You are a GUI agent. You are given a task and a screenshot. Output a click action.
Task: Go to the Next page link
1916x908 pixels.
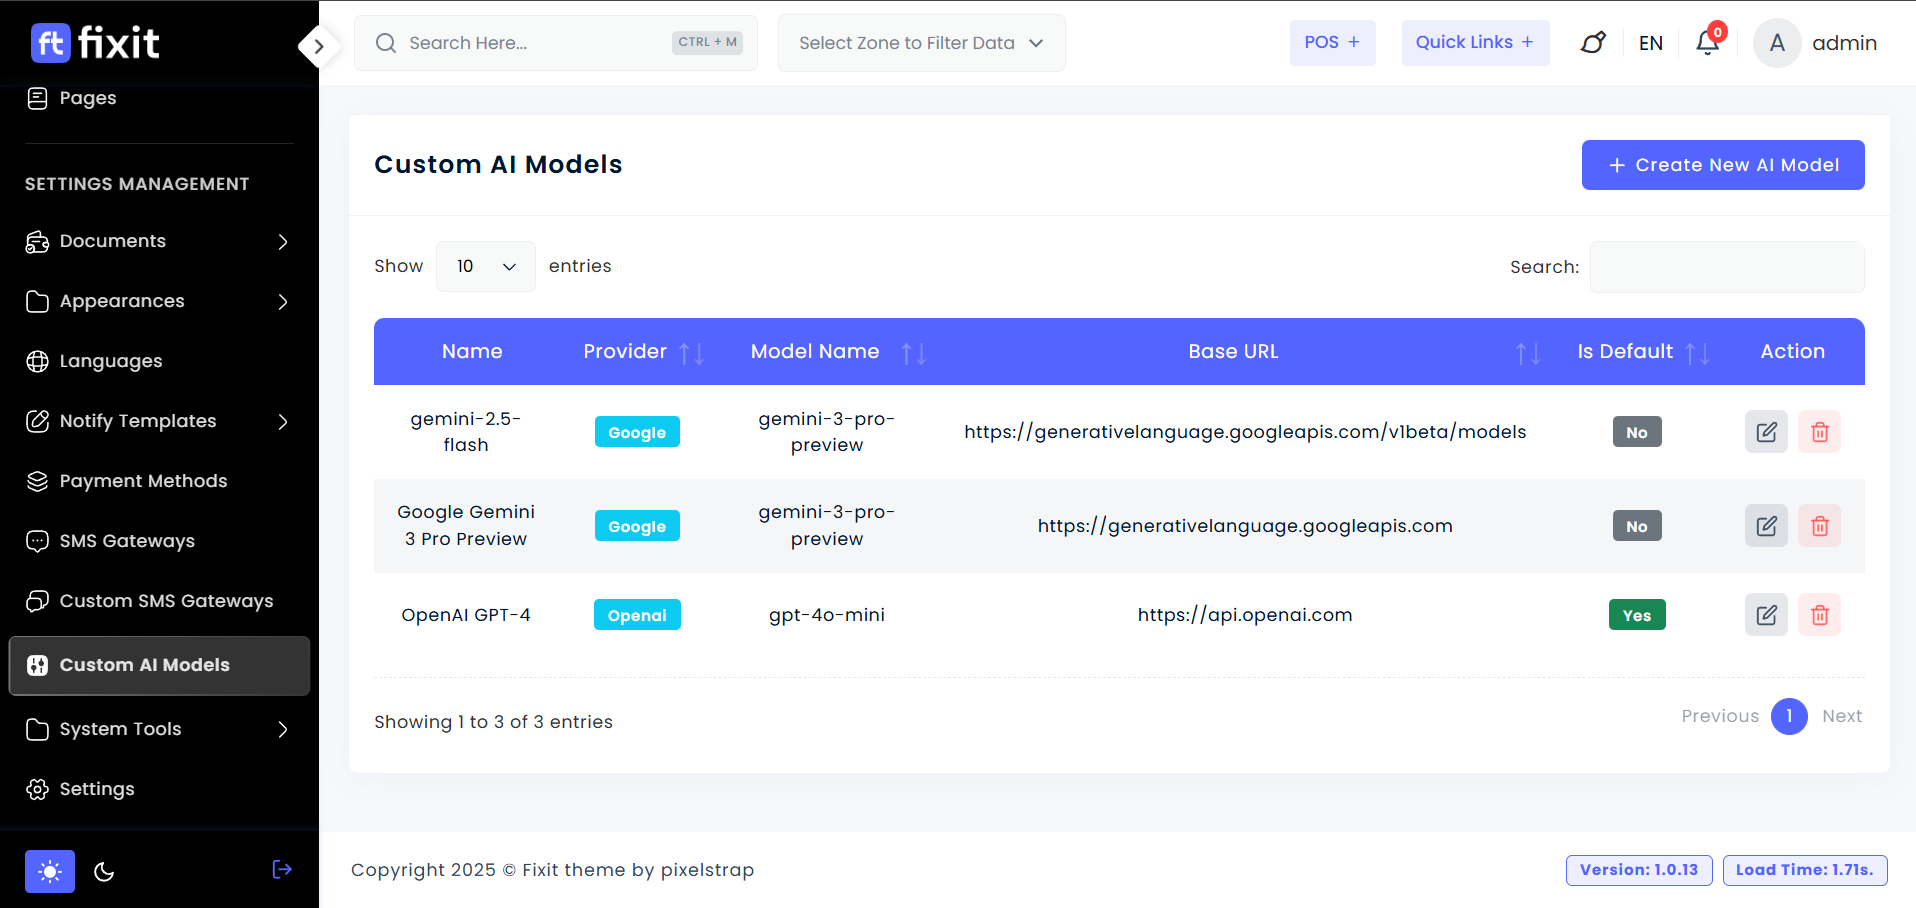pos(1841,716)
